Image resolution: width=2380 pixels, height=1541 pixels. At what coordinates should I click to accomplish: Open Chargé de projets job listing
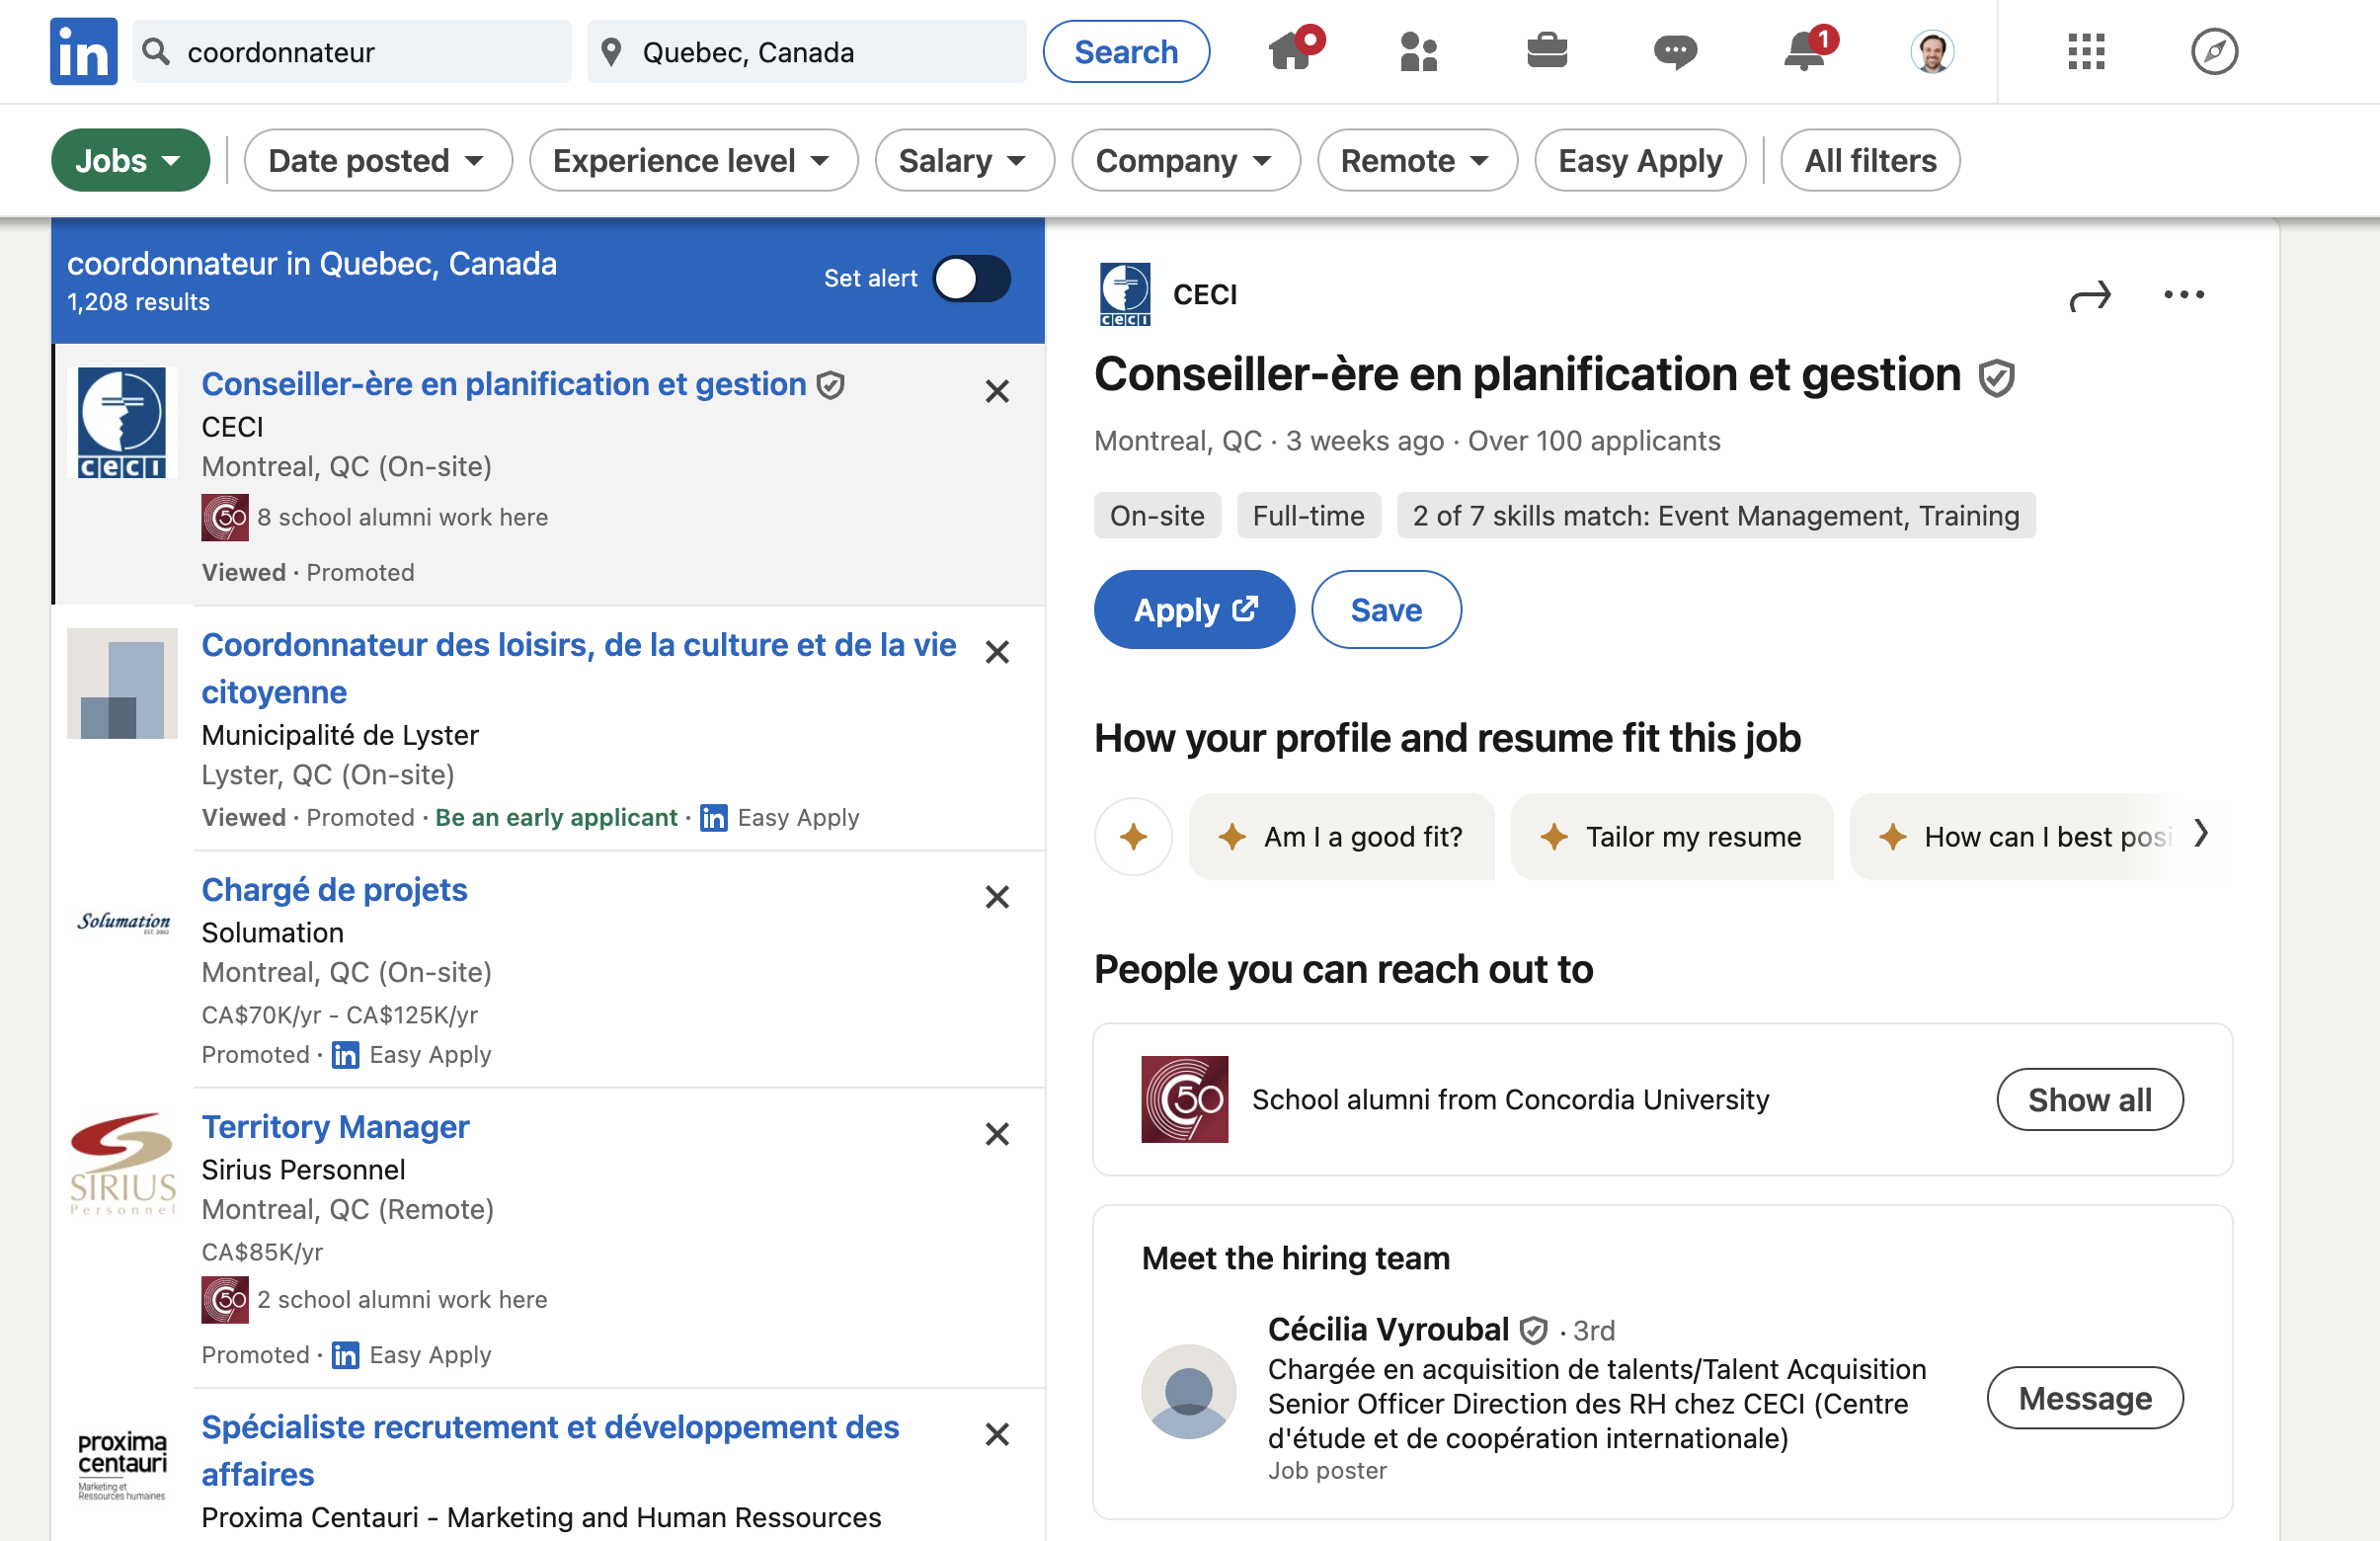click(x=334, y=889)
